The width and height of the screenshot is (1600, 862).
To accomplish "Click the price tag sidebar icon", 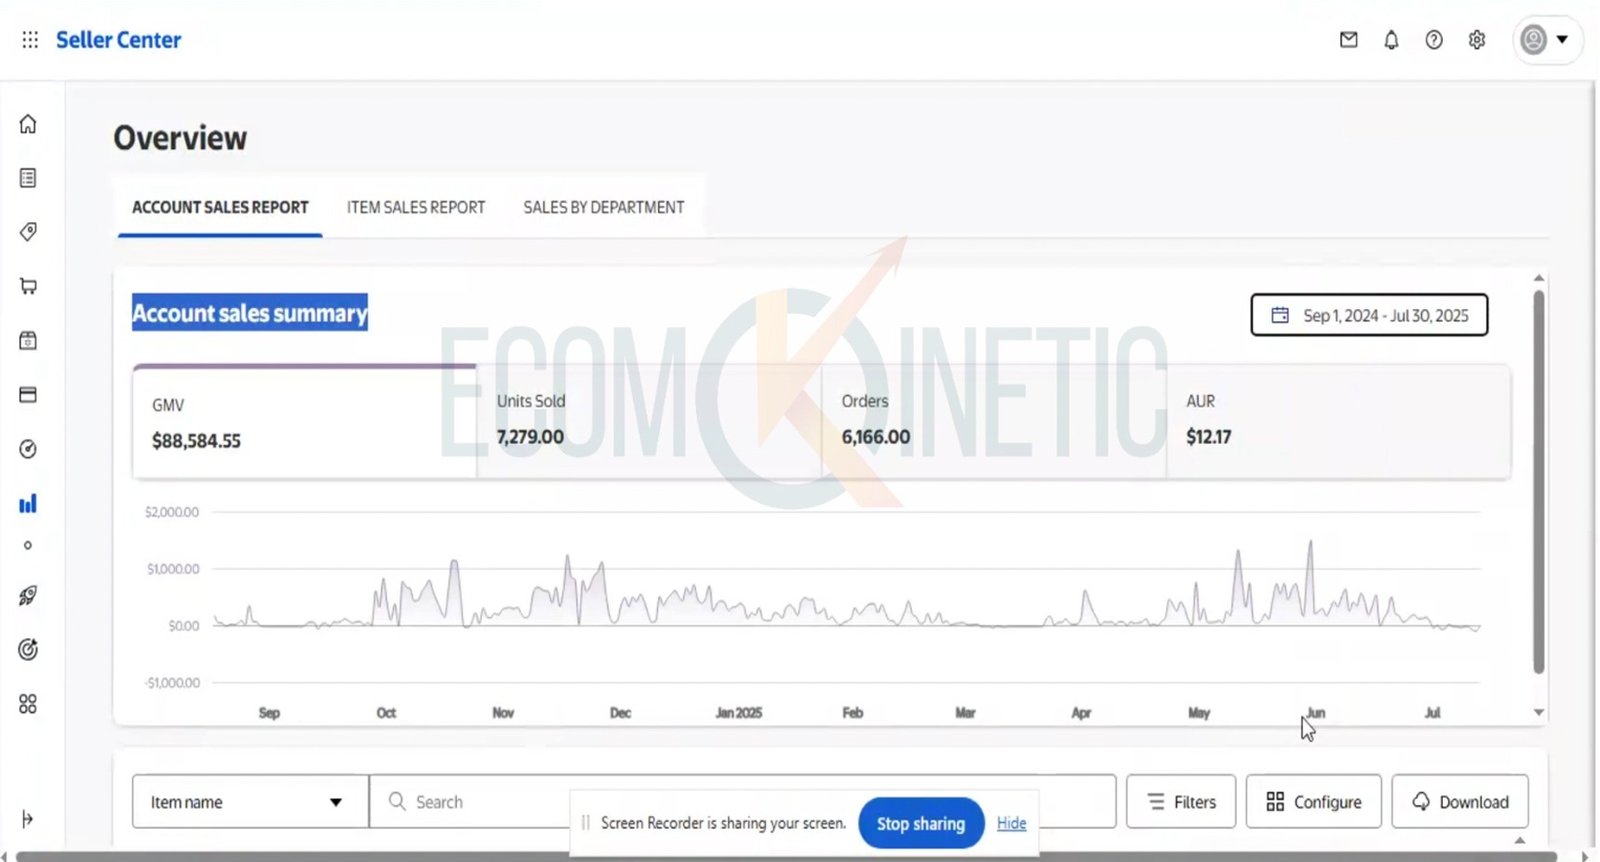I will click(28, 232).
